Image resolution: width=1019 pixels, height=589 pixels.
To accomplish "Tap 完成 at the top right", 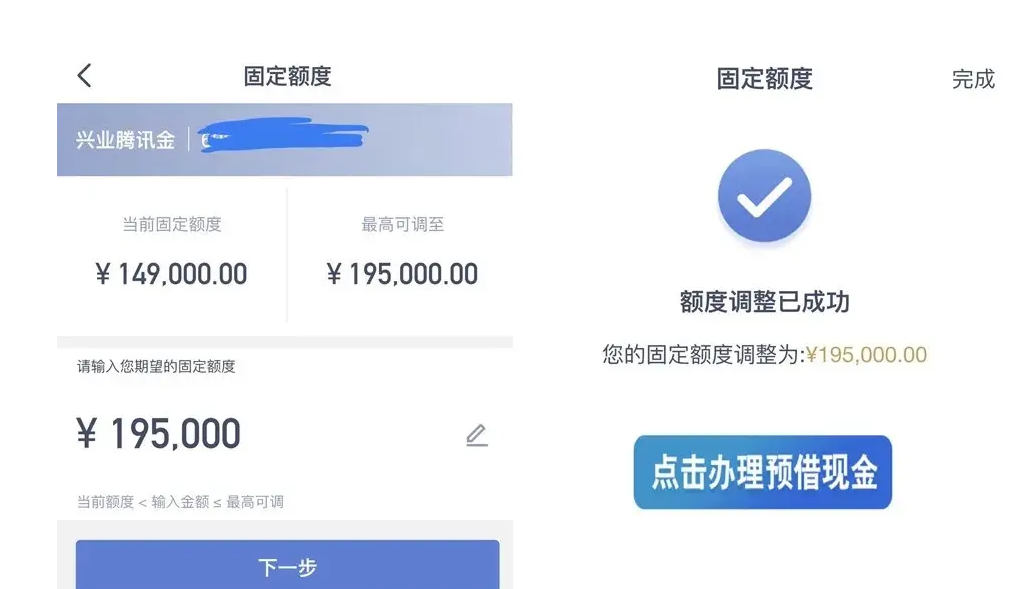I will click(x=973, y=79).
